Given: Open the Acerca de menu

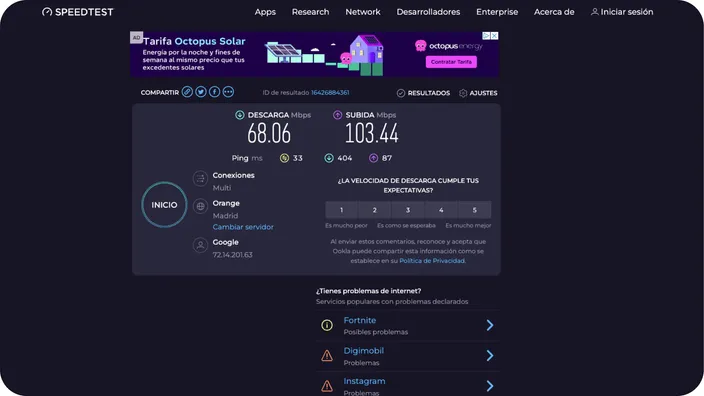Looking at the screenshot, I should [554, 12].
